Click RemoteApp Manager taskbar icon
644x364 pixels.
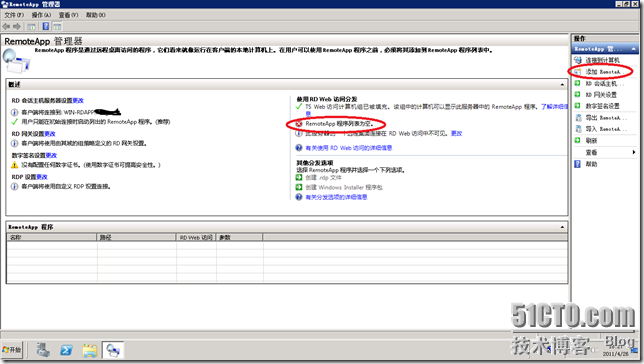(x=113, y=350)
